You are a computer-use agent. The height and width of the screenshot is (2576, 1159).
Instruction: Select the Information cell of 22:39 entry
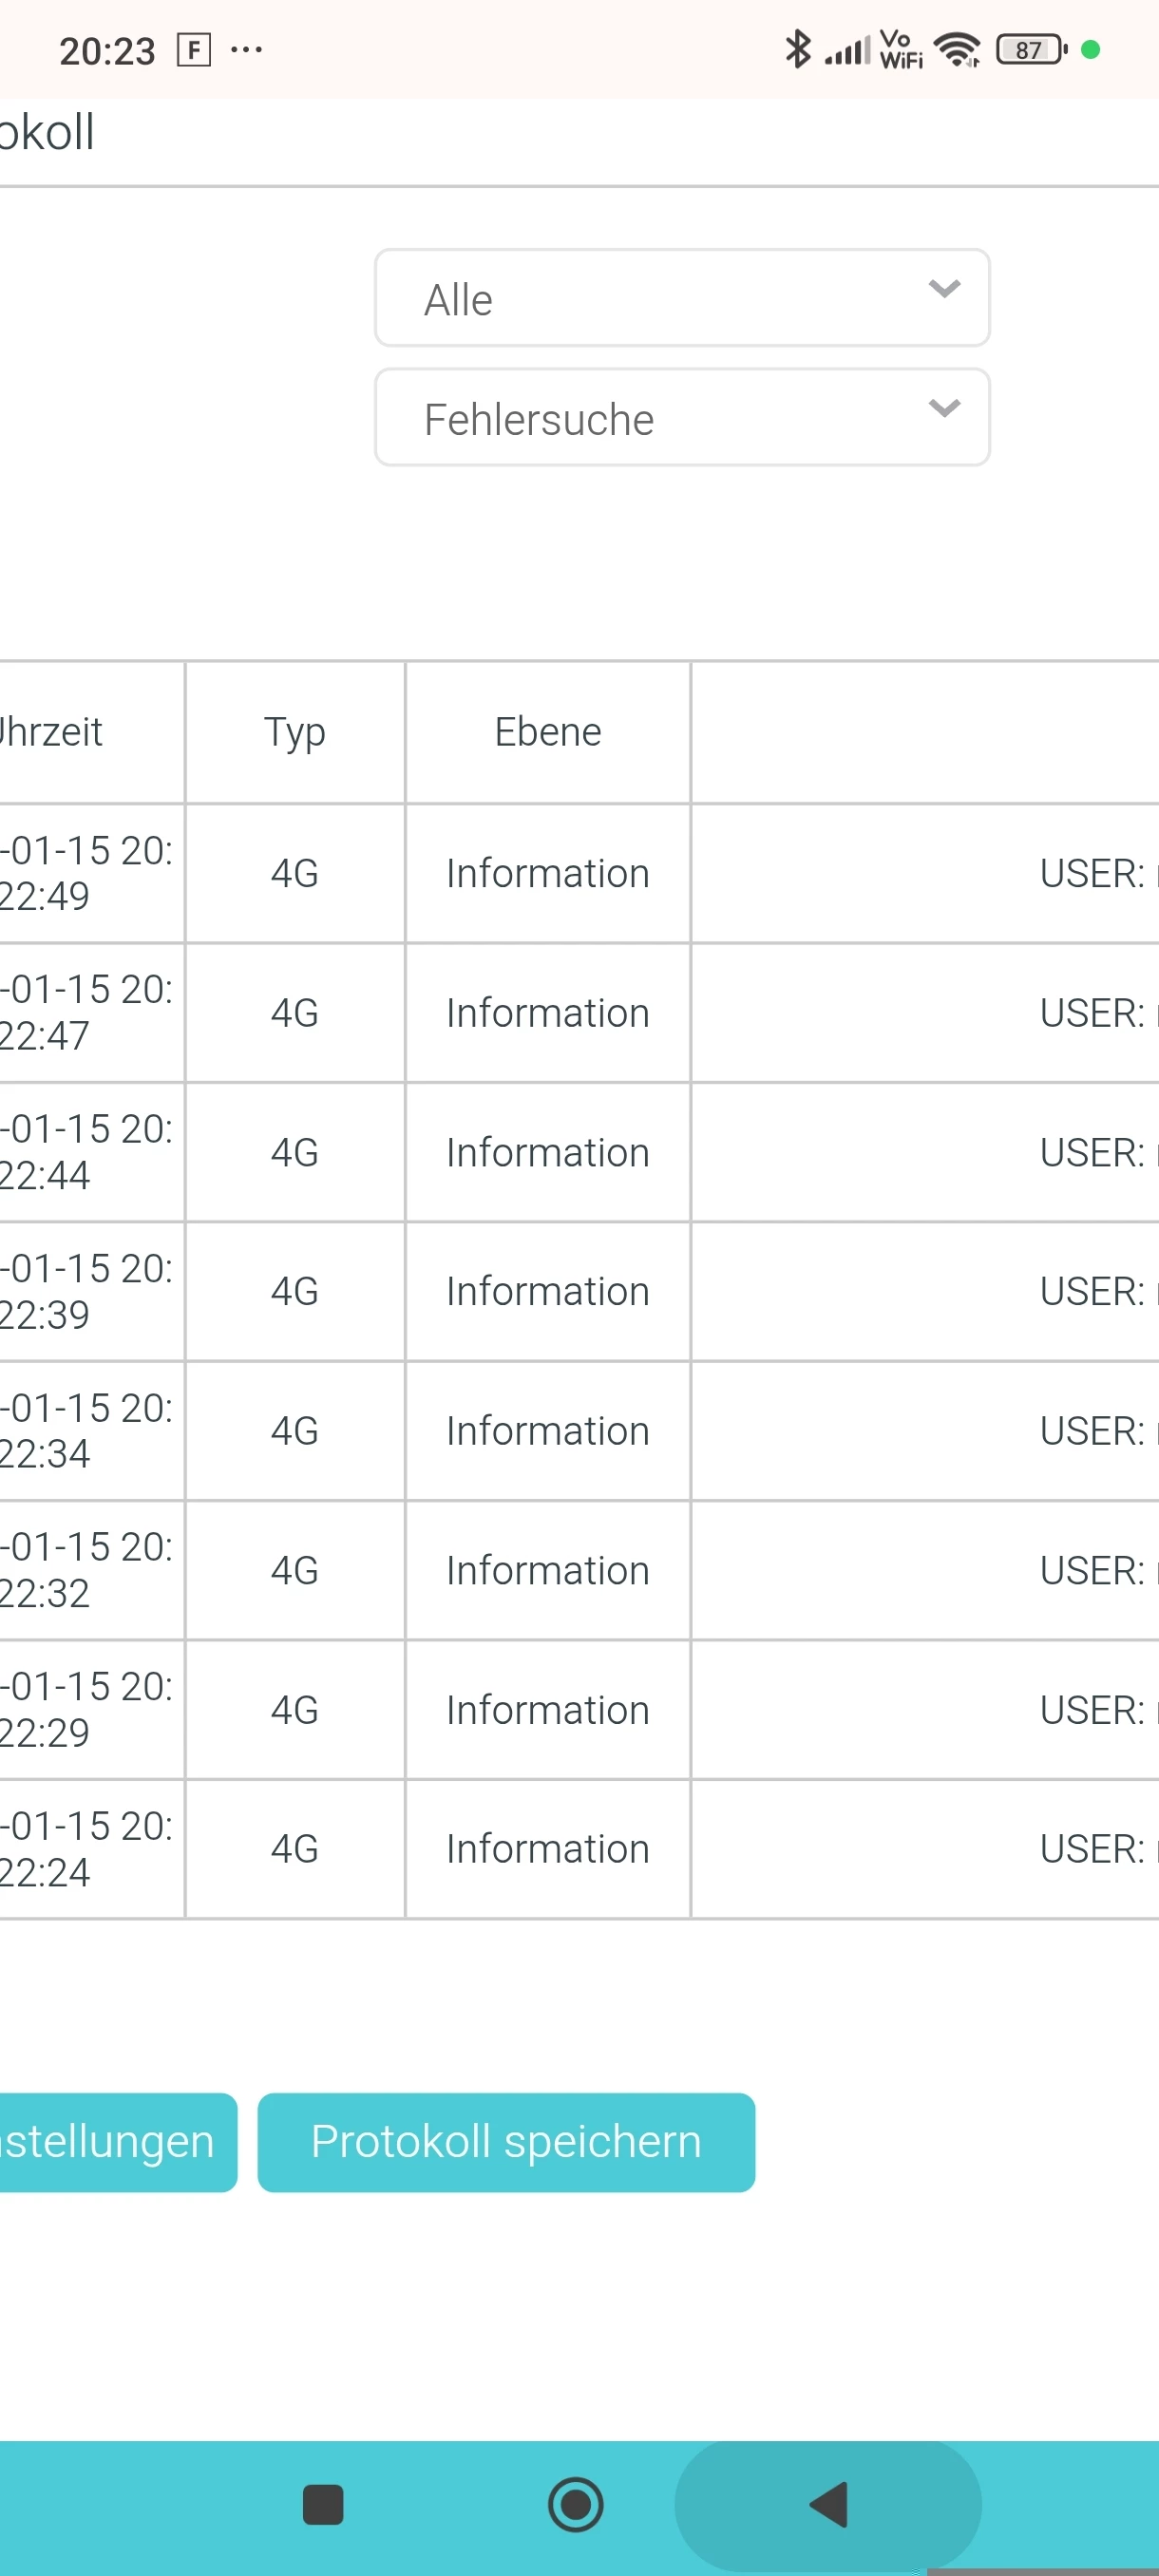pos(548,1291)
